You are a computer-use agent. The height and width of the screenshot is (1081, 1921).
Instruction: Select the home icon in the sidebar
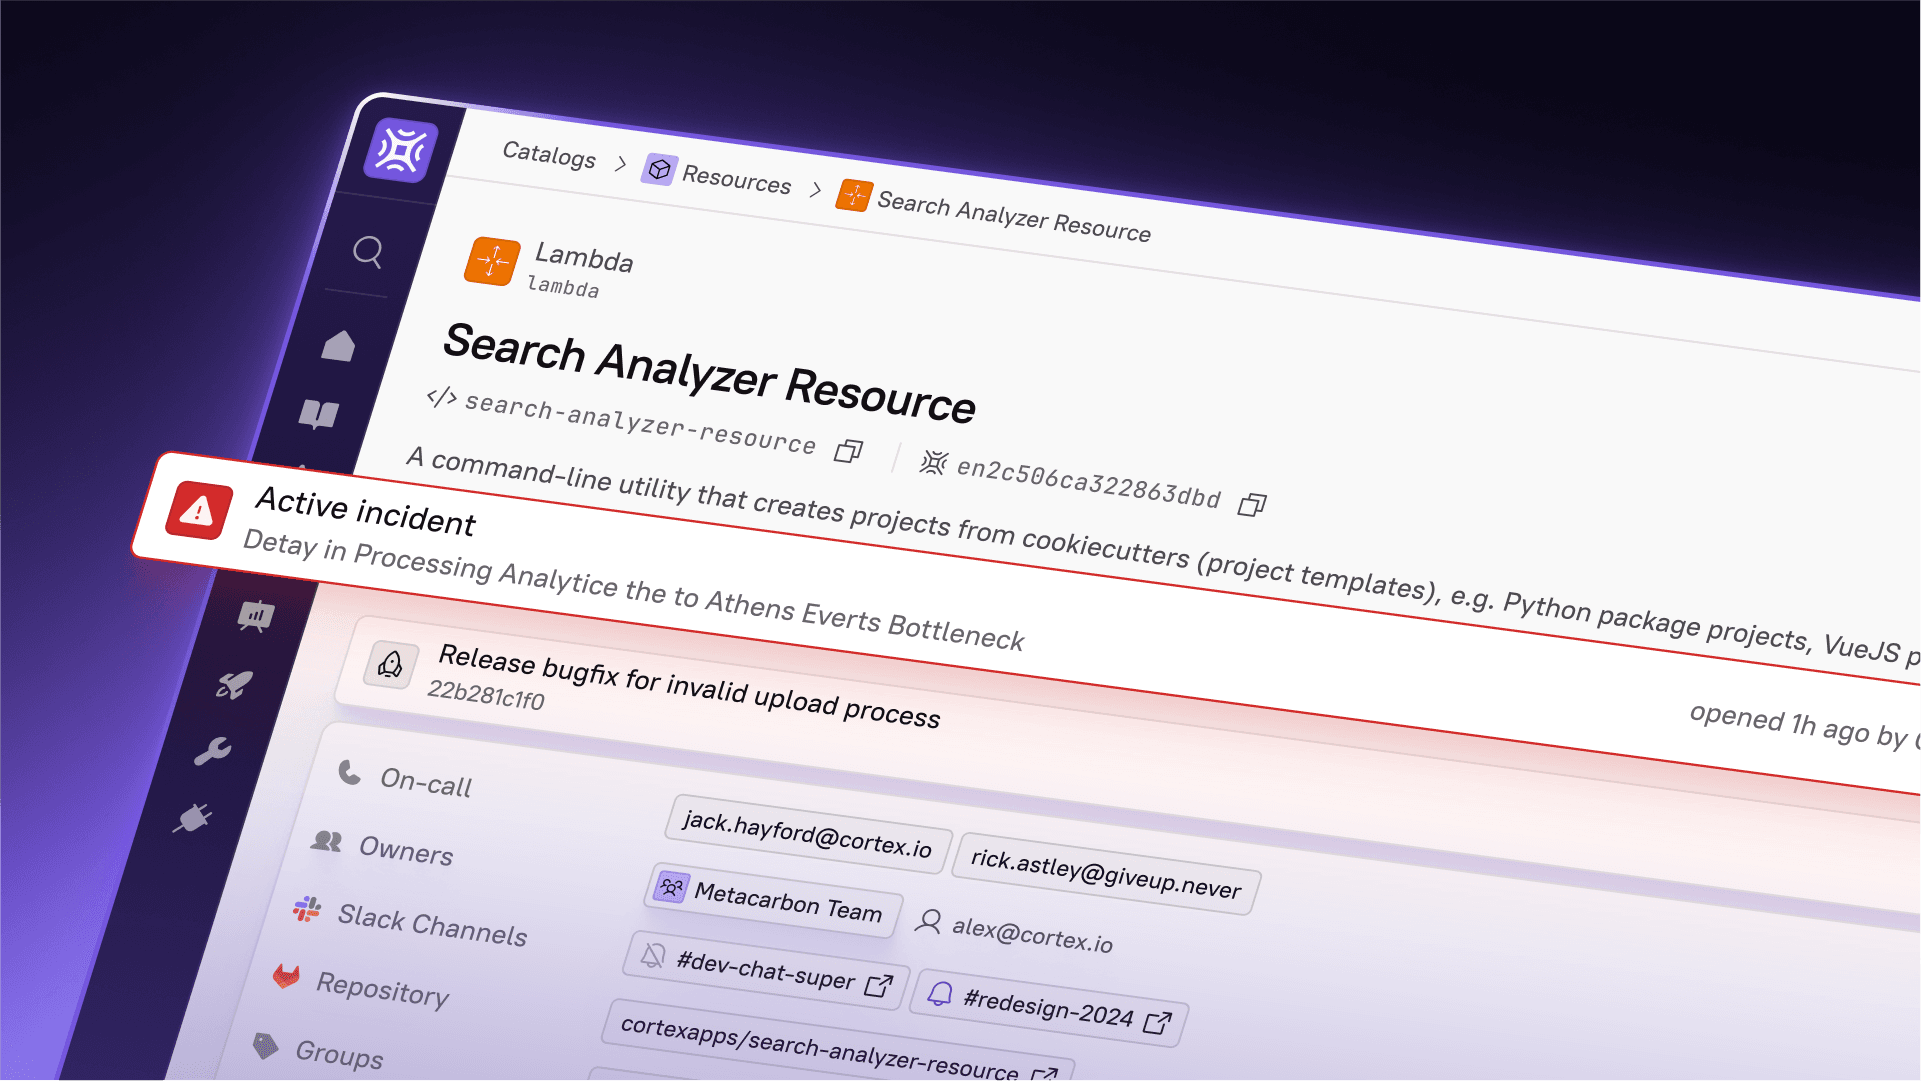tap(340, 344)
